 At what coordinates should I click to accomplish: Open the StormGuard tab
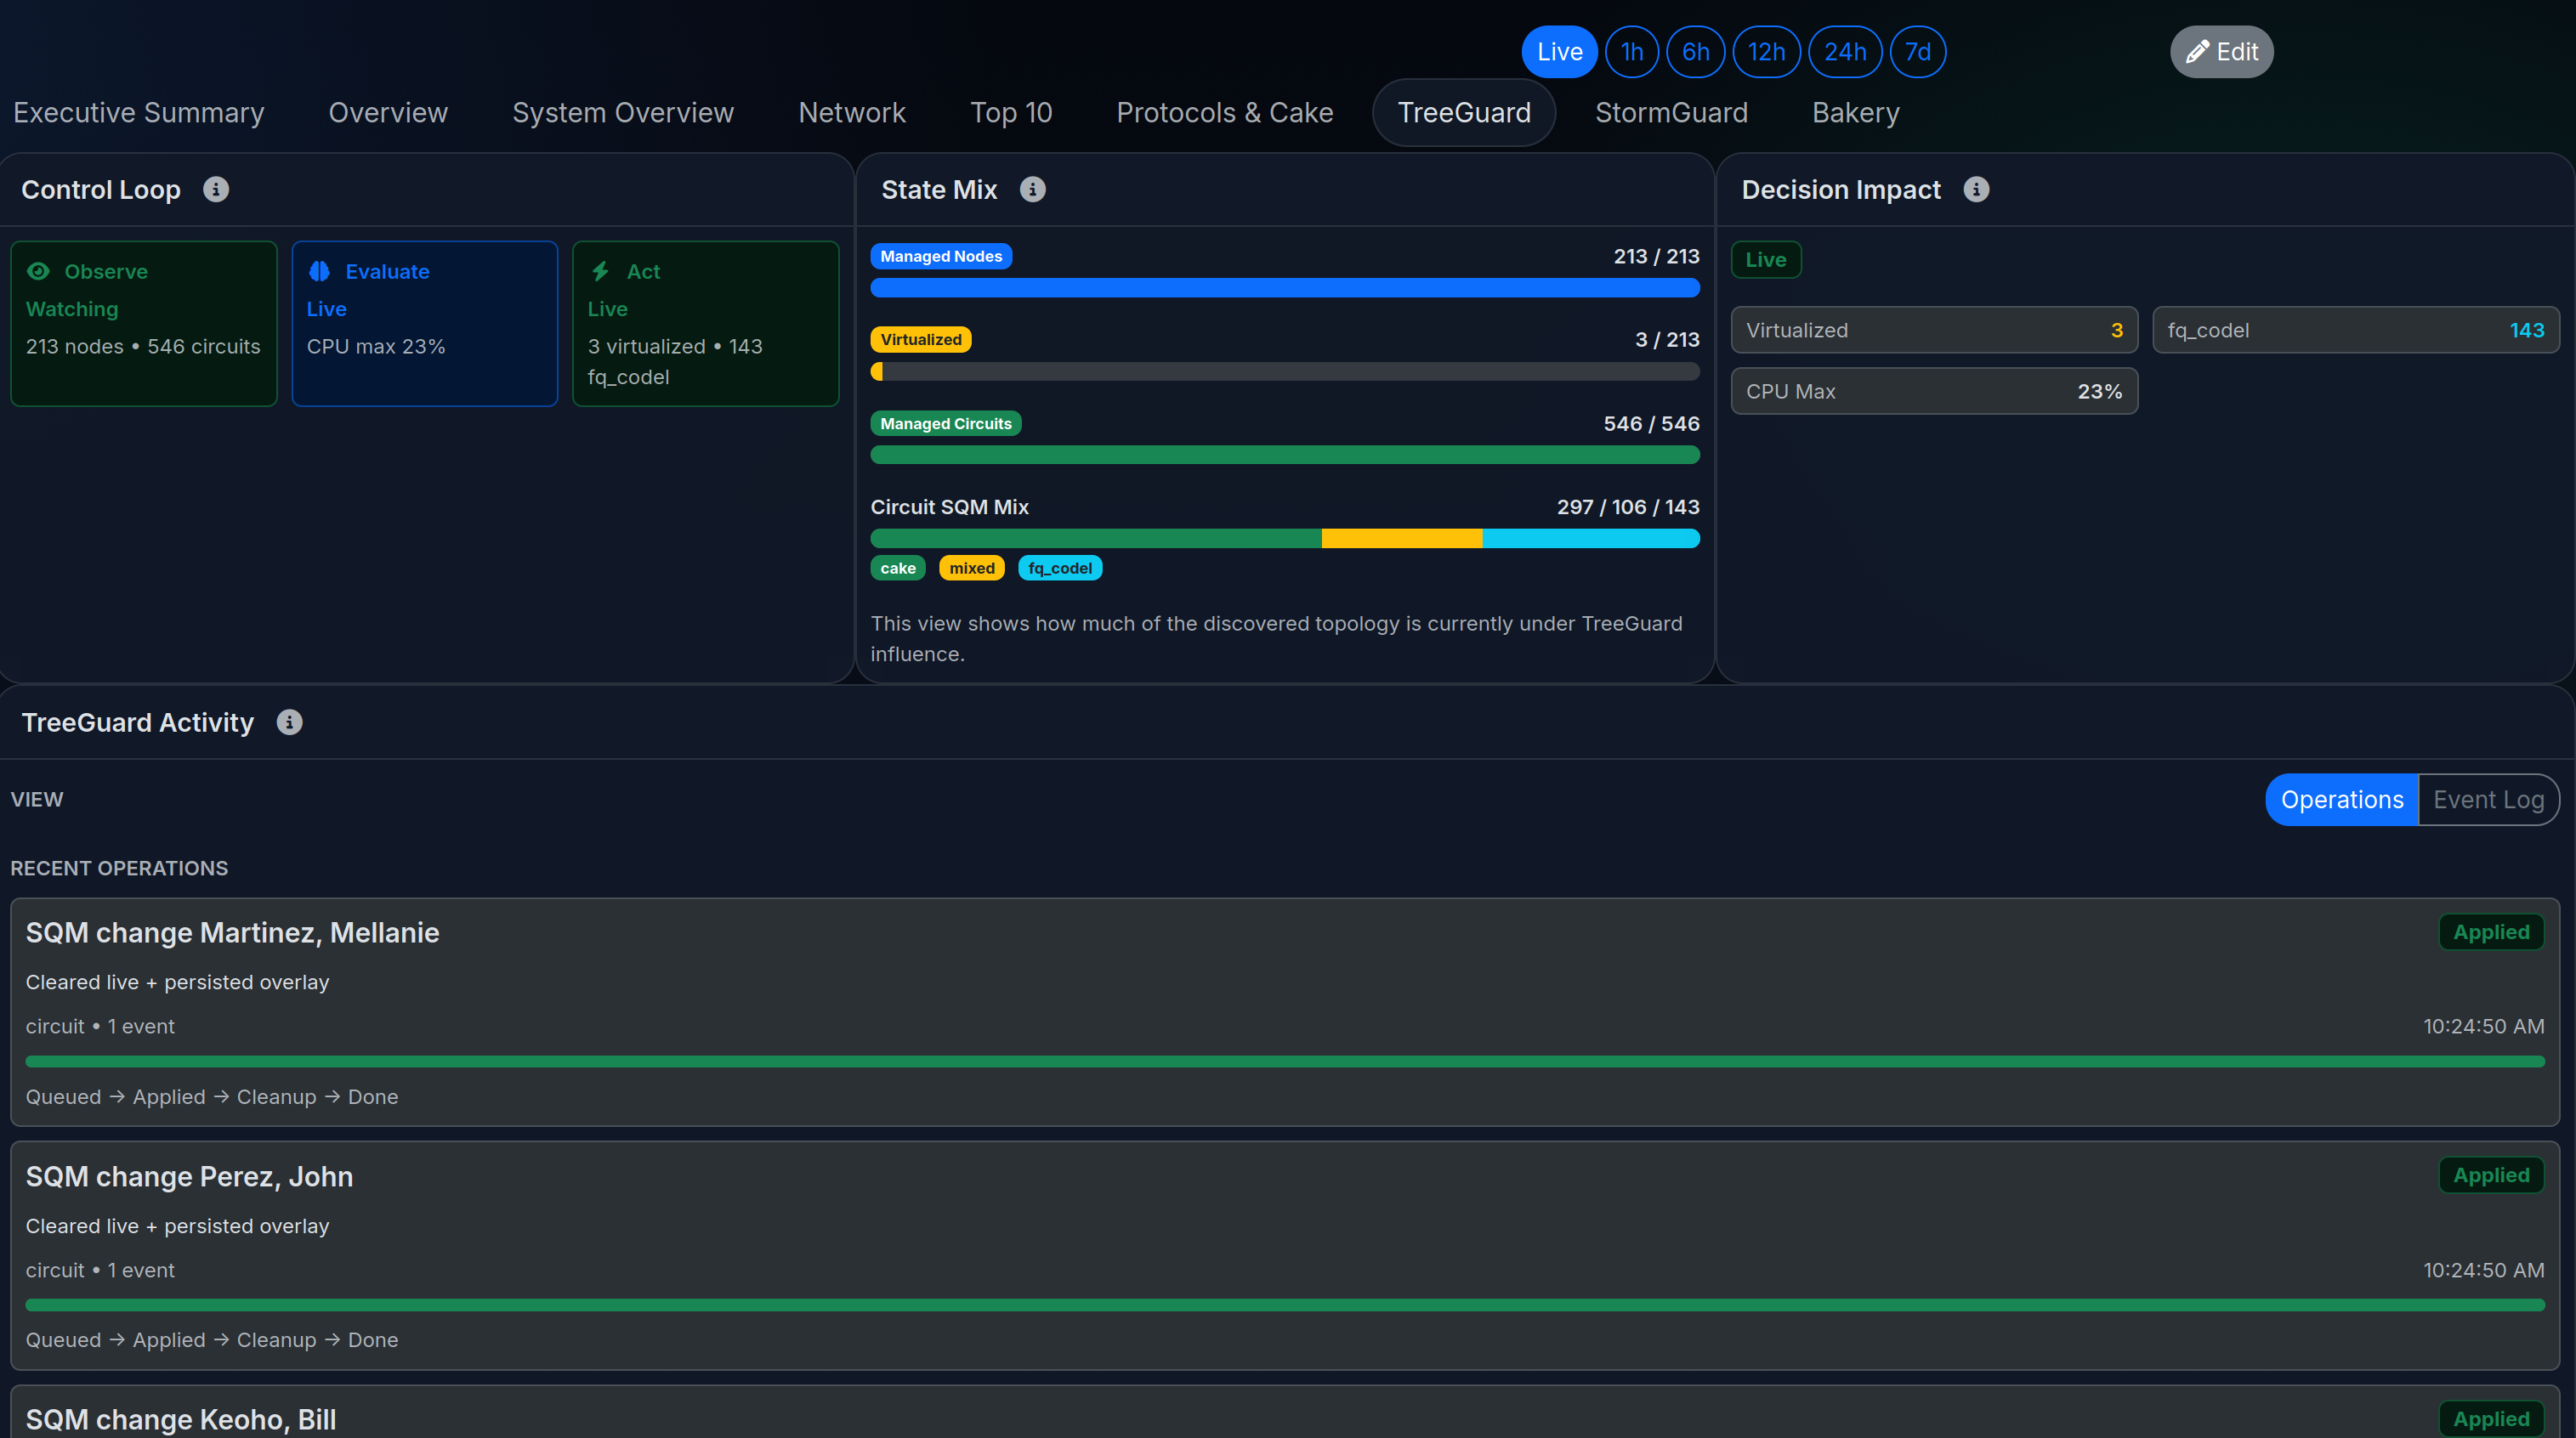tap(1671, 113)
